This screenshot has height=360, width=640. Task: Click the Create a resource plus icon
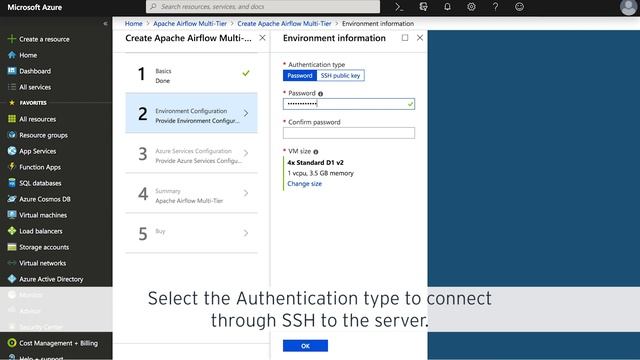tap(11, 39)
